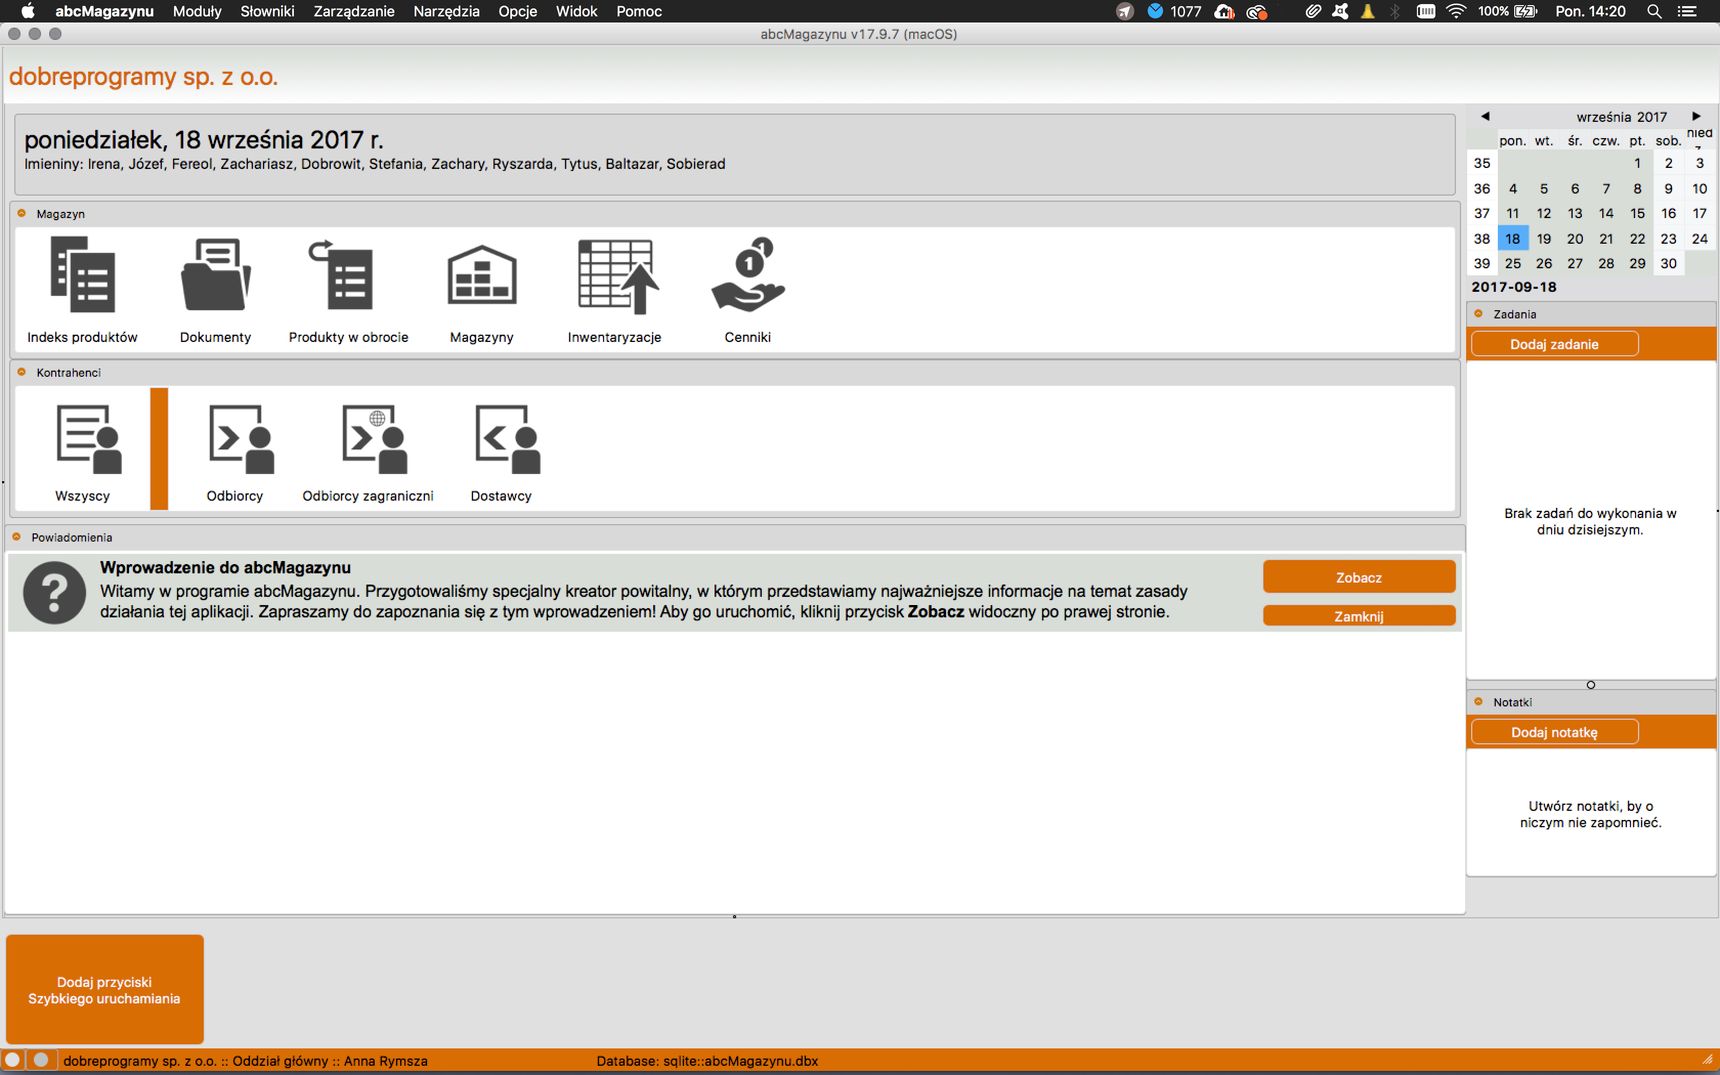Click the Wi-Fi menu bar icon
Screen dimensions: 1720x1075
(x=1456, y=11)
